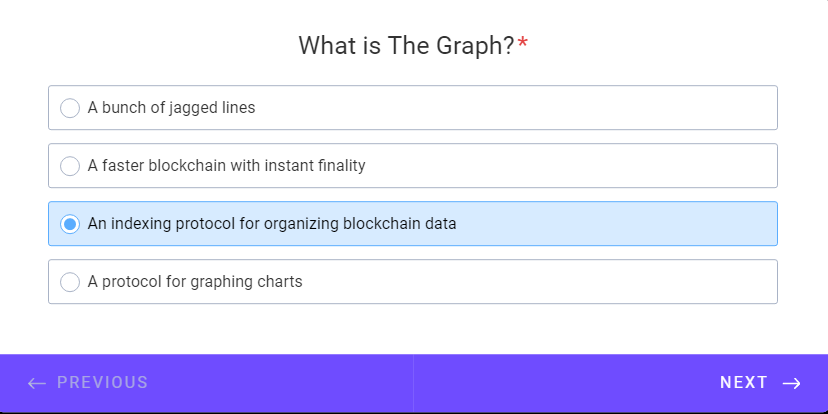
Task: Click blank space in the jagged lines row
Action: [518, 108]
